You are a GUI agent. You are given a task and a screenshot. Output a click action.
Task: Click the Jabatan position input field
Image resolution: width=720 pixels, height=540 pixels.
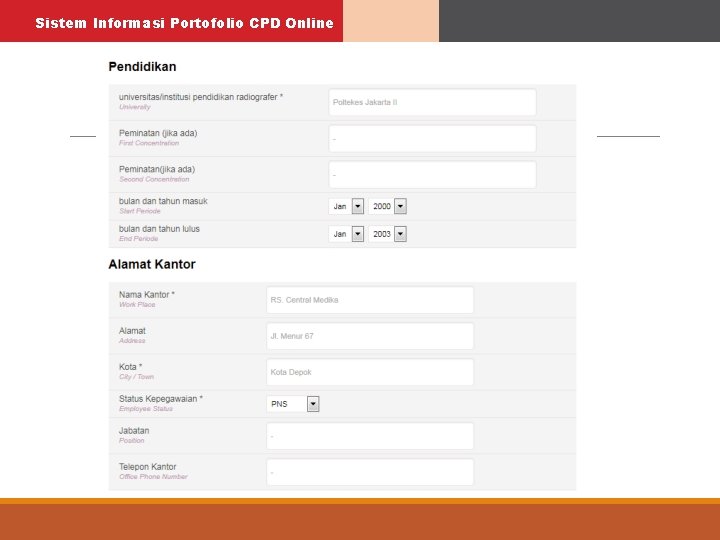point(370,436)
